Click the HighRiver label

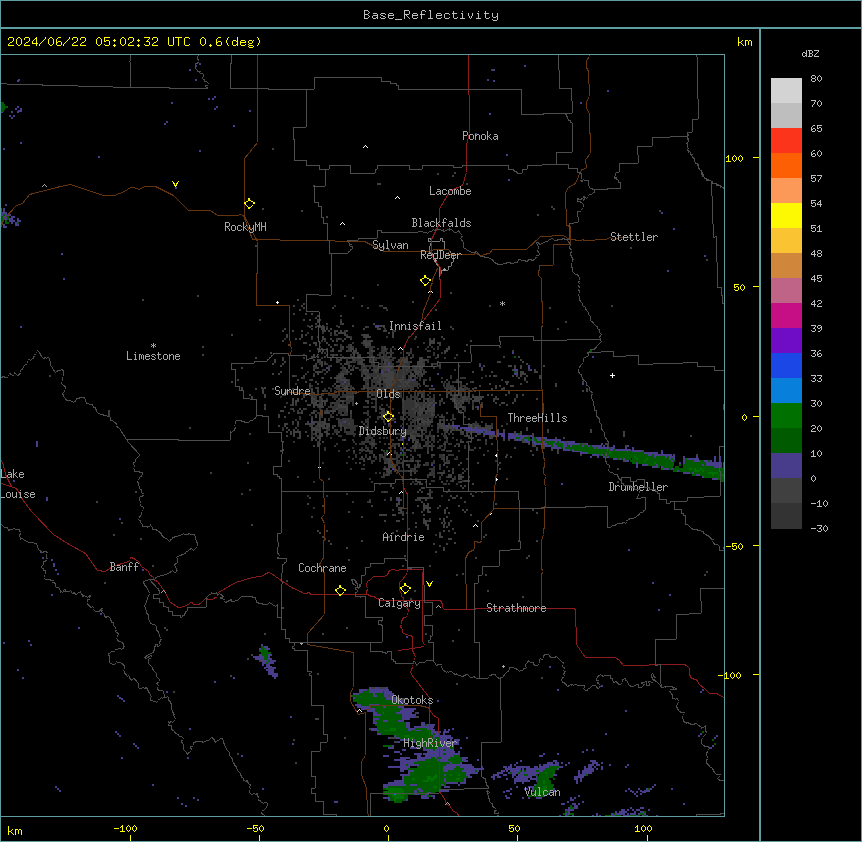click(x=430, y=743)
